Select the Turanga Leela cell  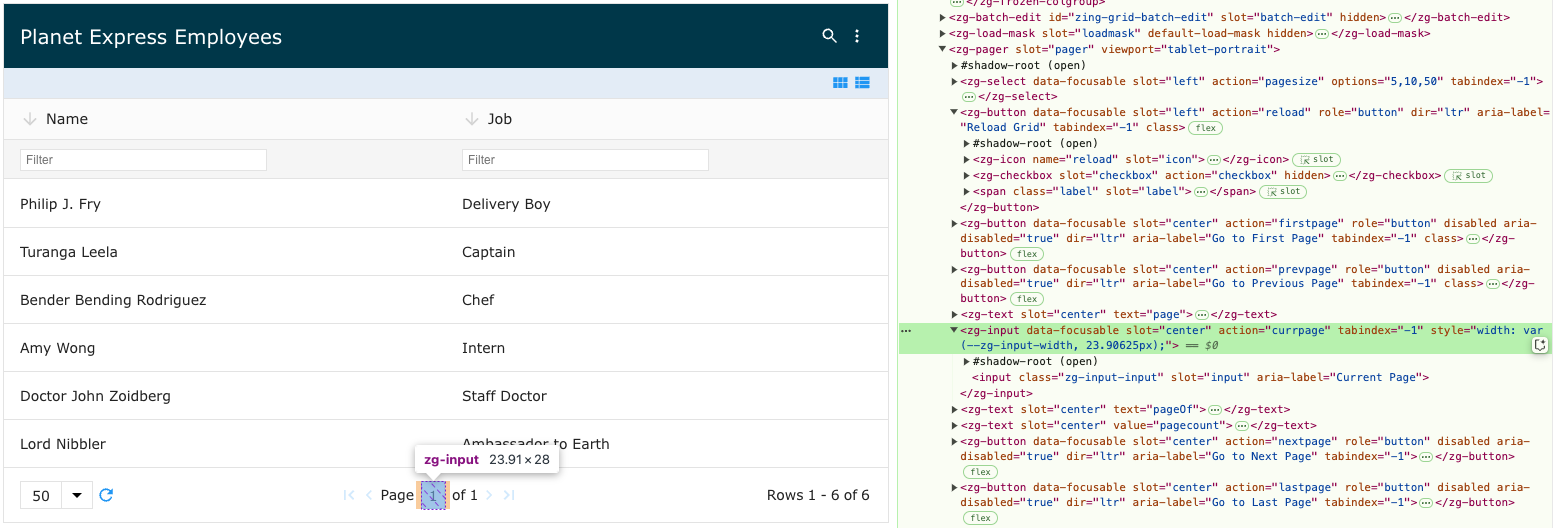point(225,252)
